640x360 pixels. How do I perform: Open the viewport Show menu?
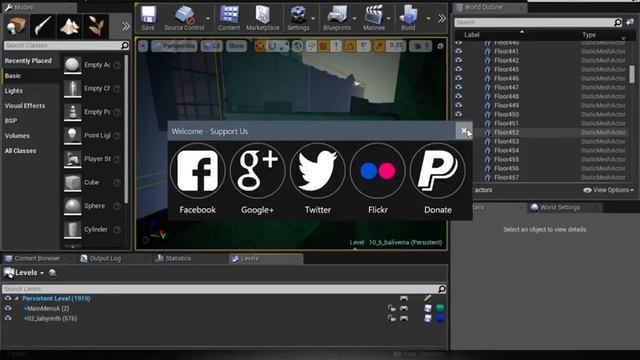236,46
